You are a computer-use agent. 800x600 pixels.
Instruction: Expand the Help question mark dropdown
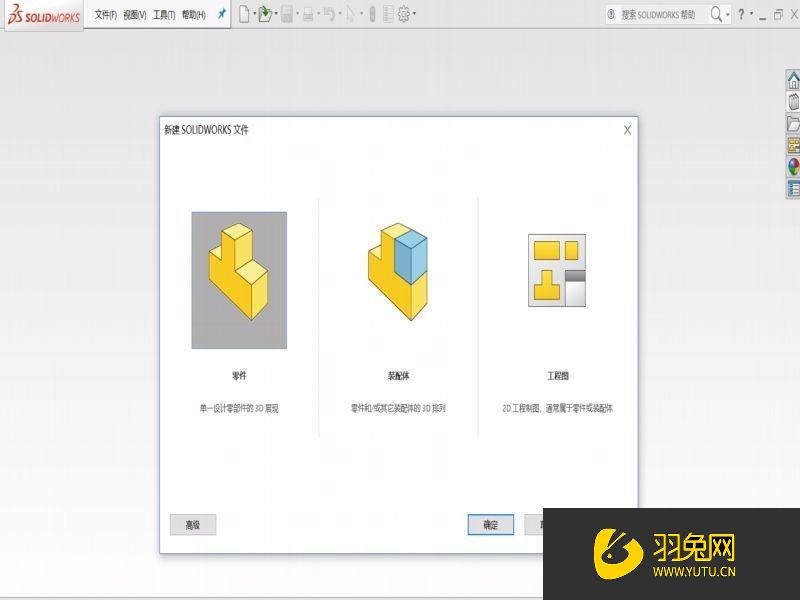[x=752, y=14]
